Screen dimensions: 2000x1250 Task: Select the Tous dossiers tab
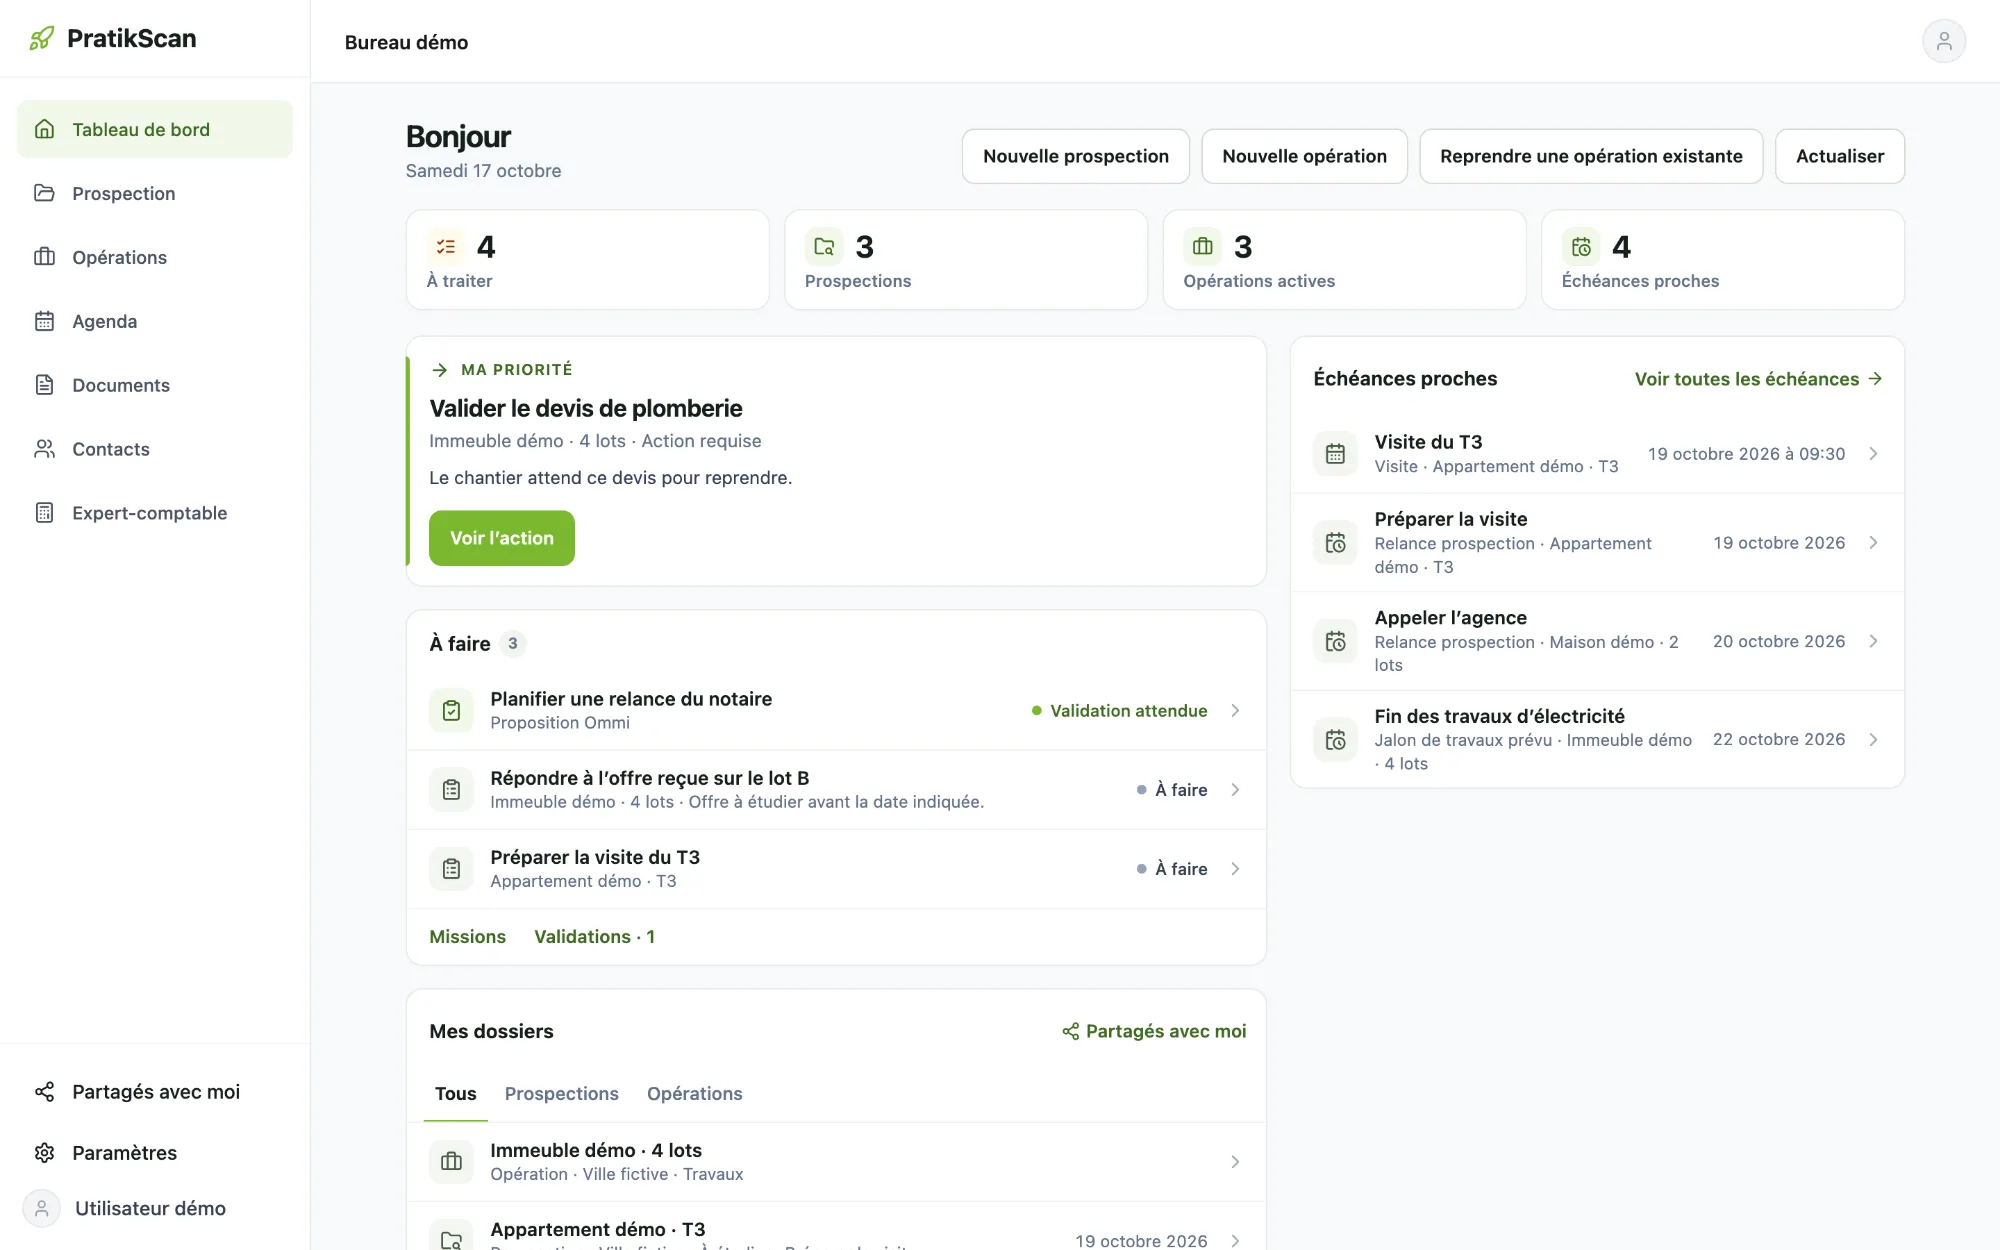coord(455,1094)
